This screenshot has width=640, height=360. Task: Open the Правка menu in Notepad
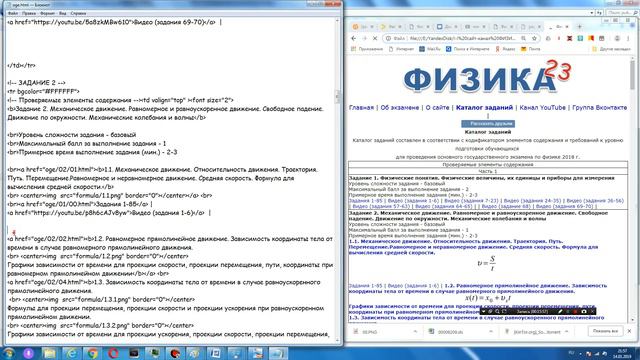29,13
